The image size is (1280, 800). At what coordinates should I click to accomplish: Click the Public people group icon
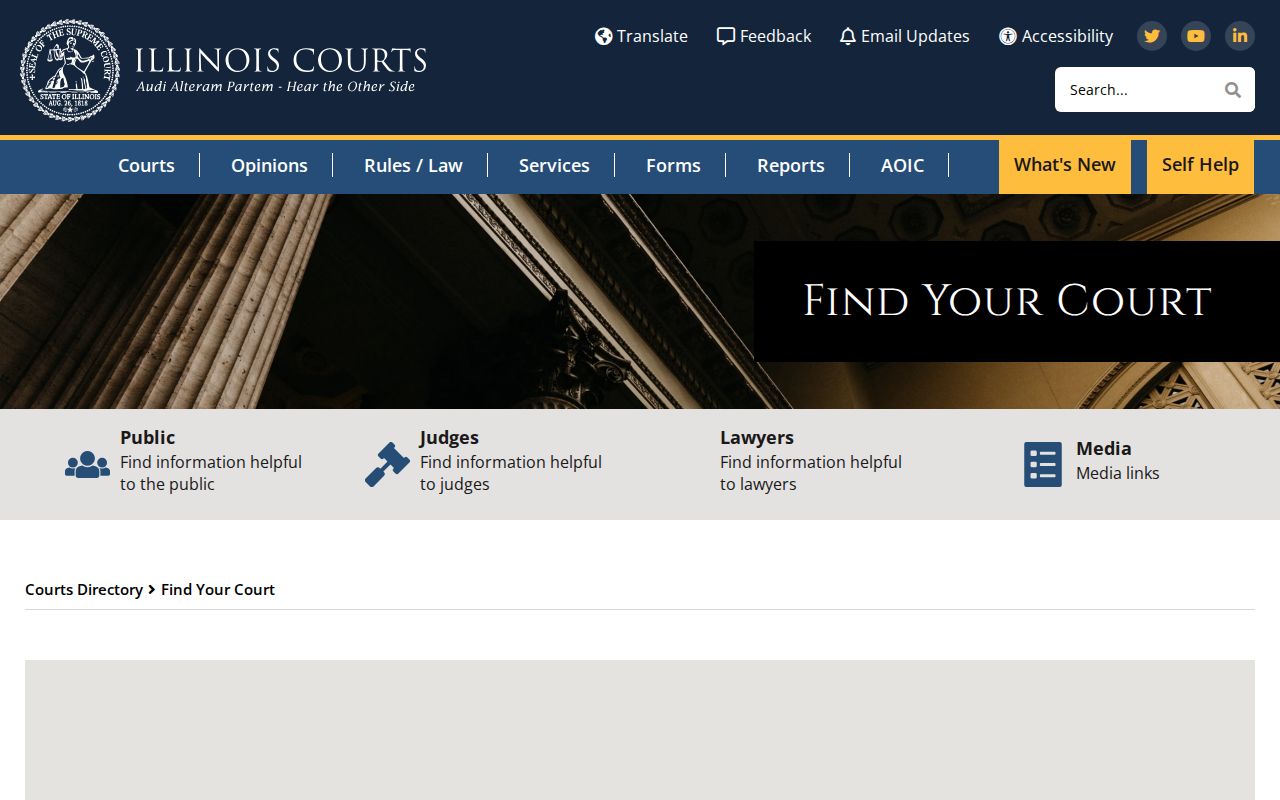coord(87,464)
